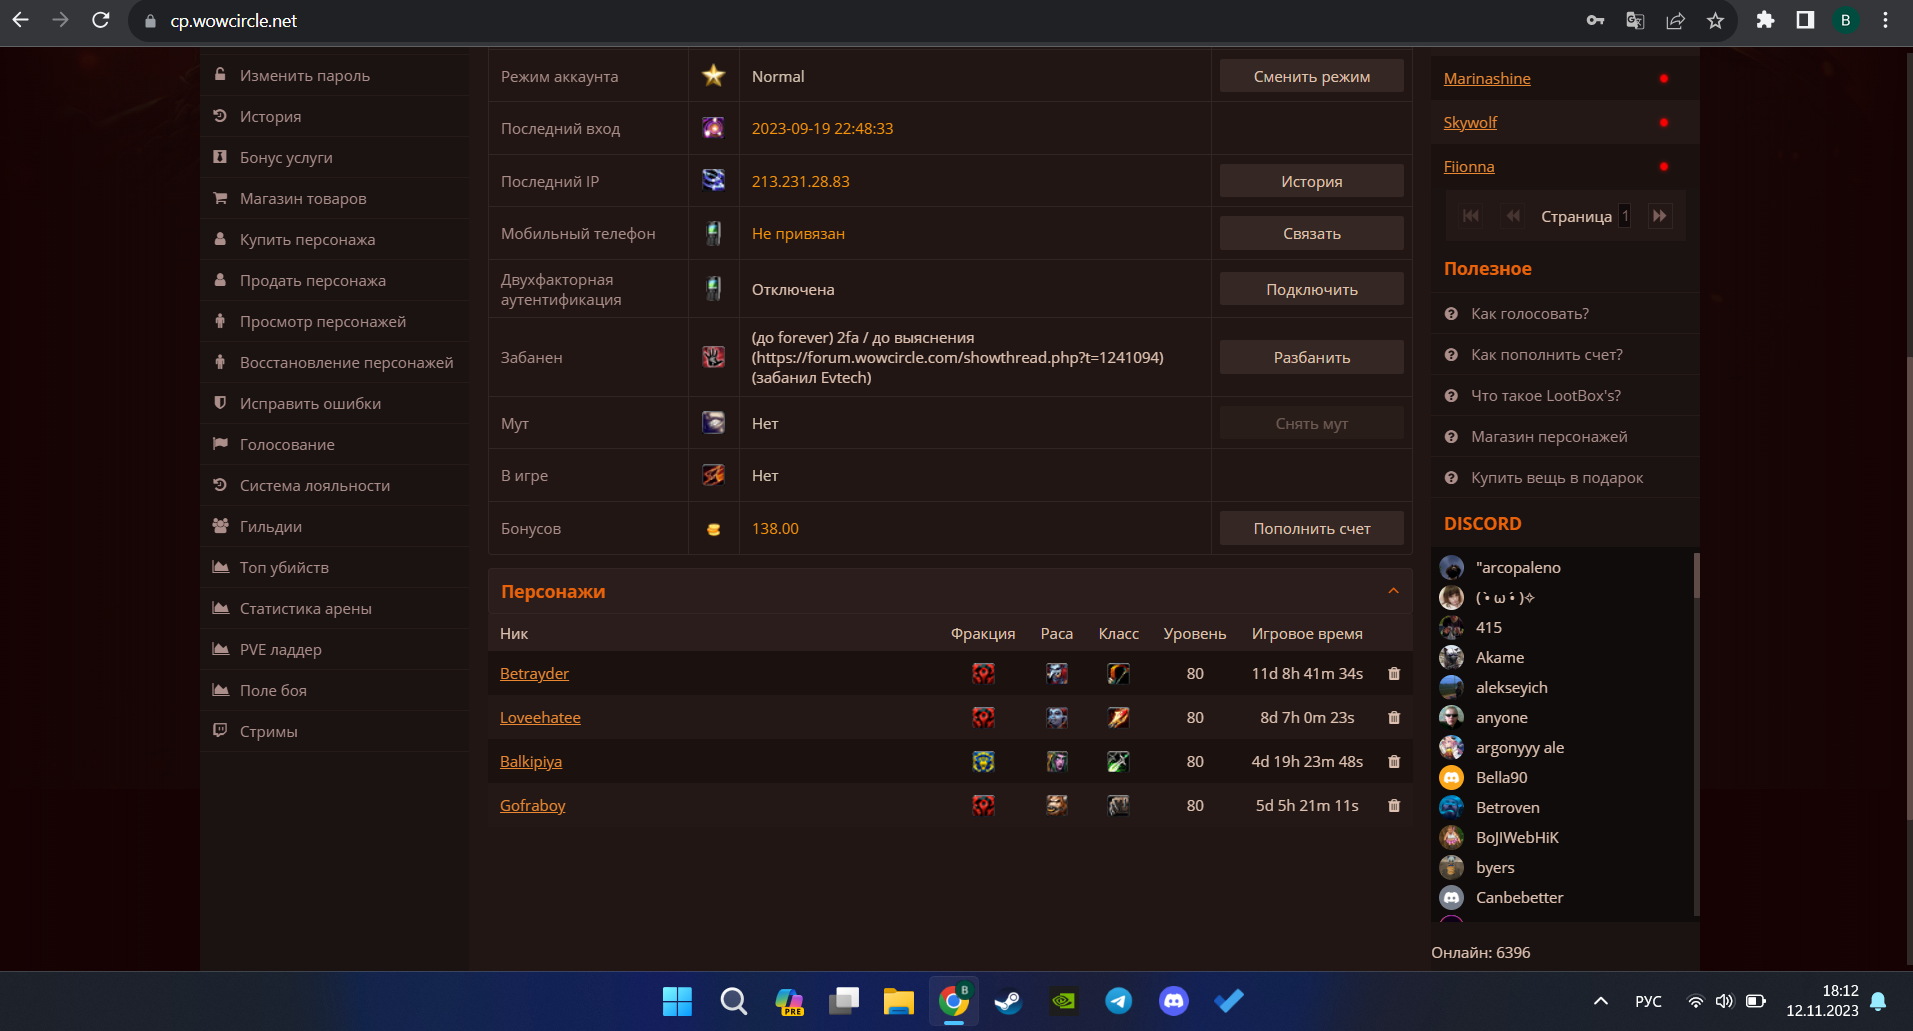Delete the Betrayder character via trash icon
Viewport: 1913px width, 1031px height.
(x=1393, y=674)
